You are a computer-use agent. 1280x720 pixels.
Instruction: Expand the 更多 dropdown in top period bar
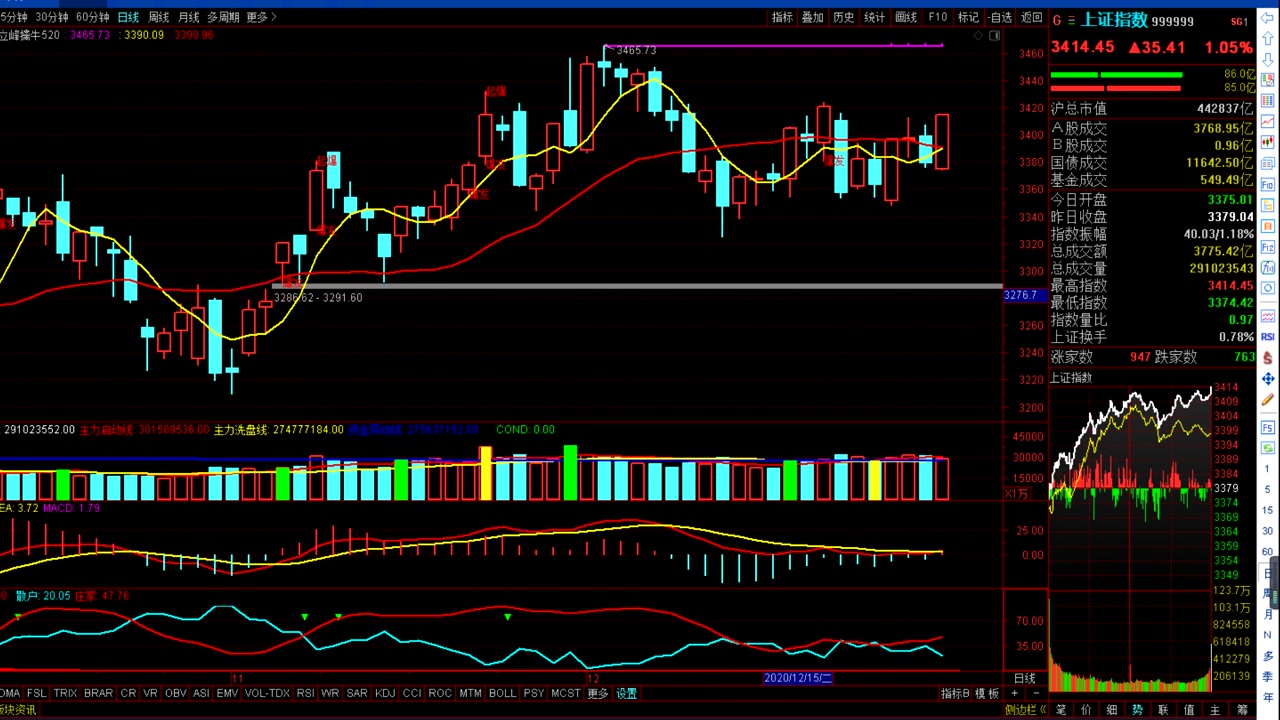point(260,17)
